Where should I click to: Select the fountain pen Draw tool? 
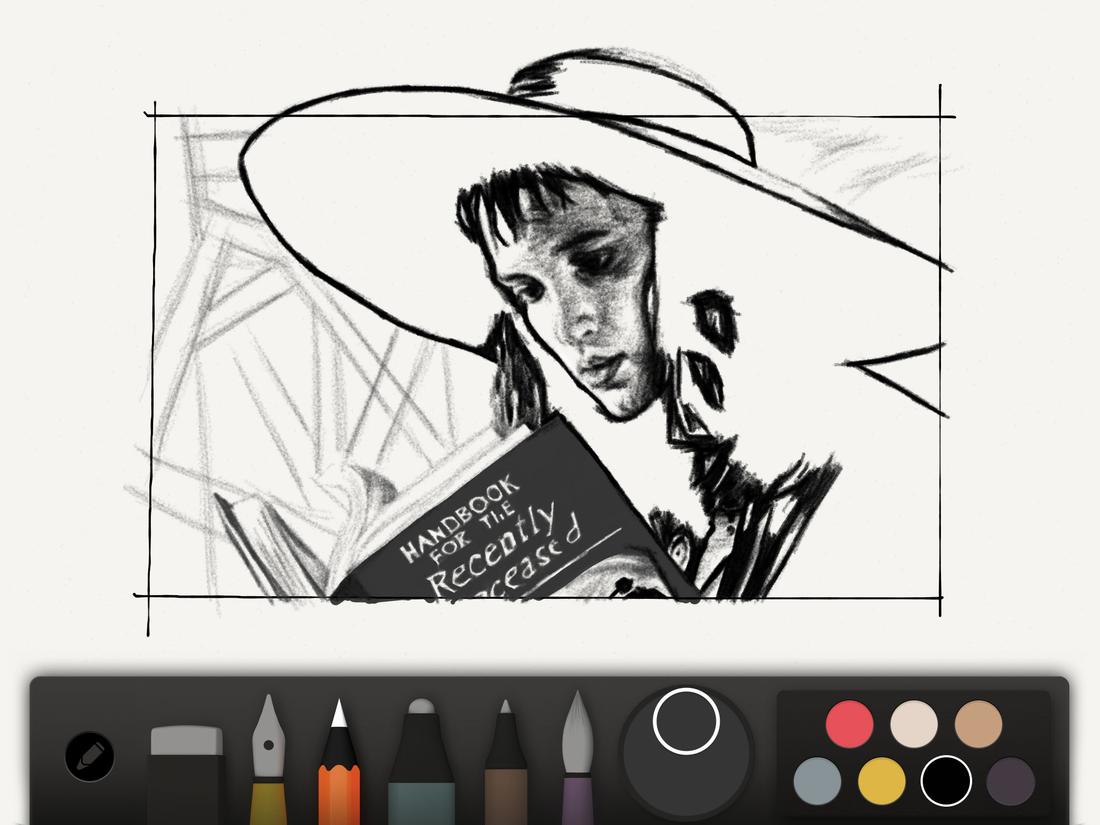click(x=270, y=750)
